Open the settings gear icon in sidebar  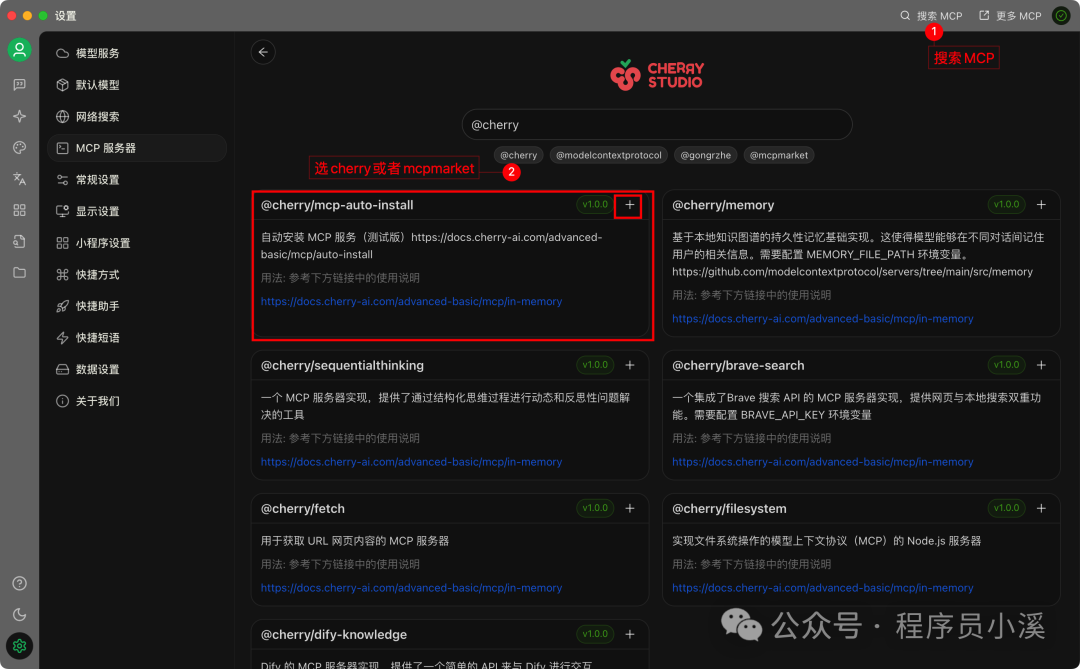coord(19,646)
